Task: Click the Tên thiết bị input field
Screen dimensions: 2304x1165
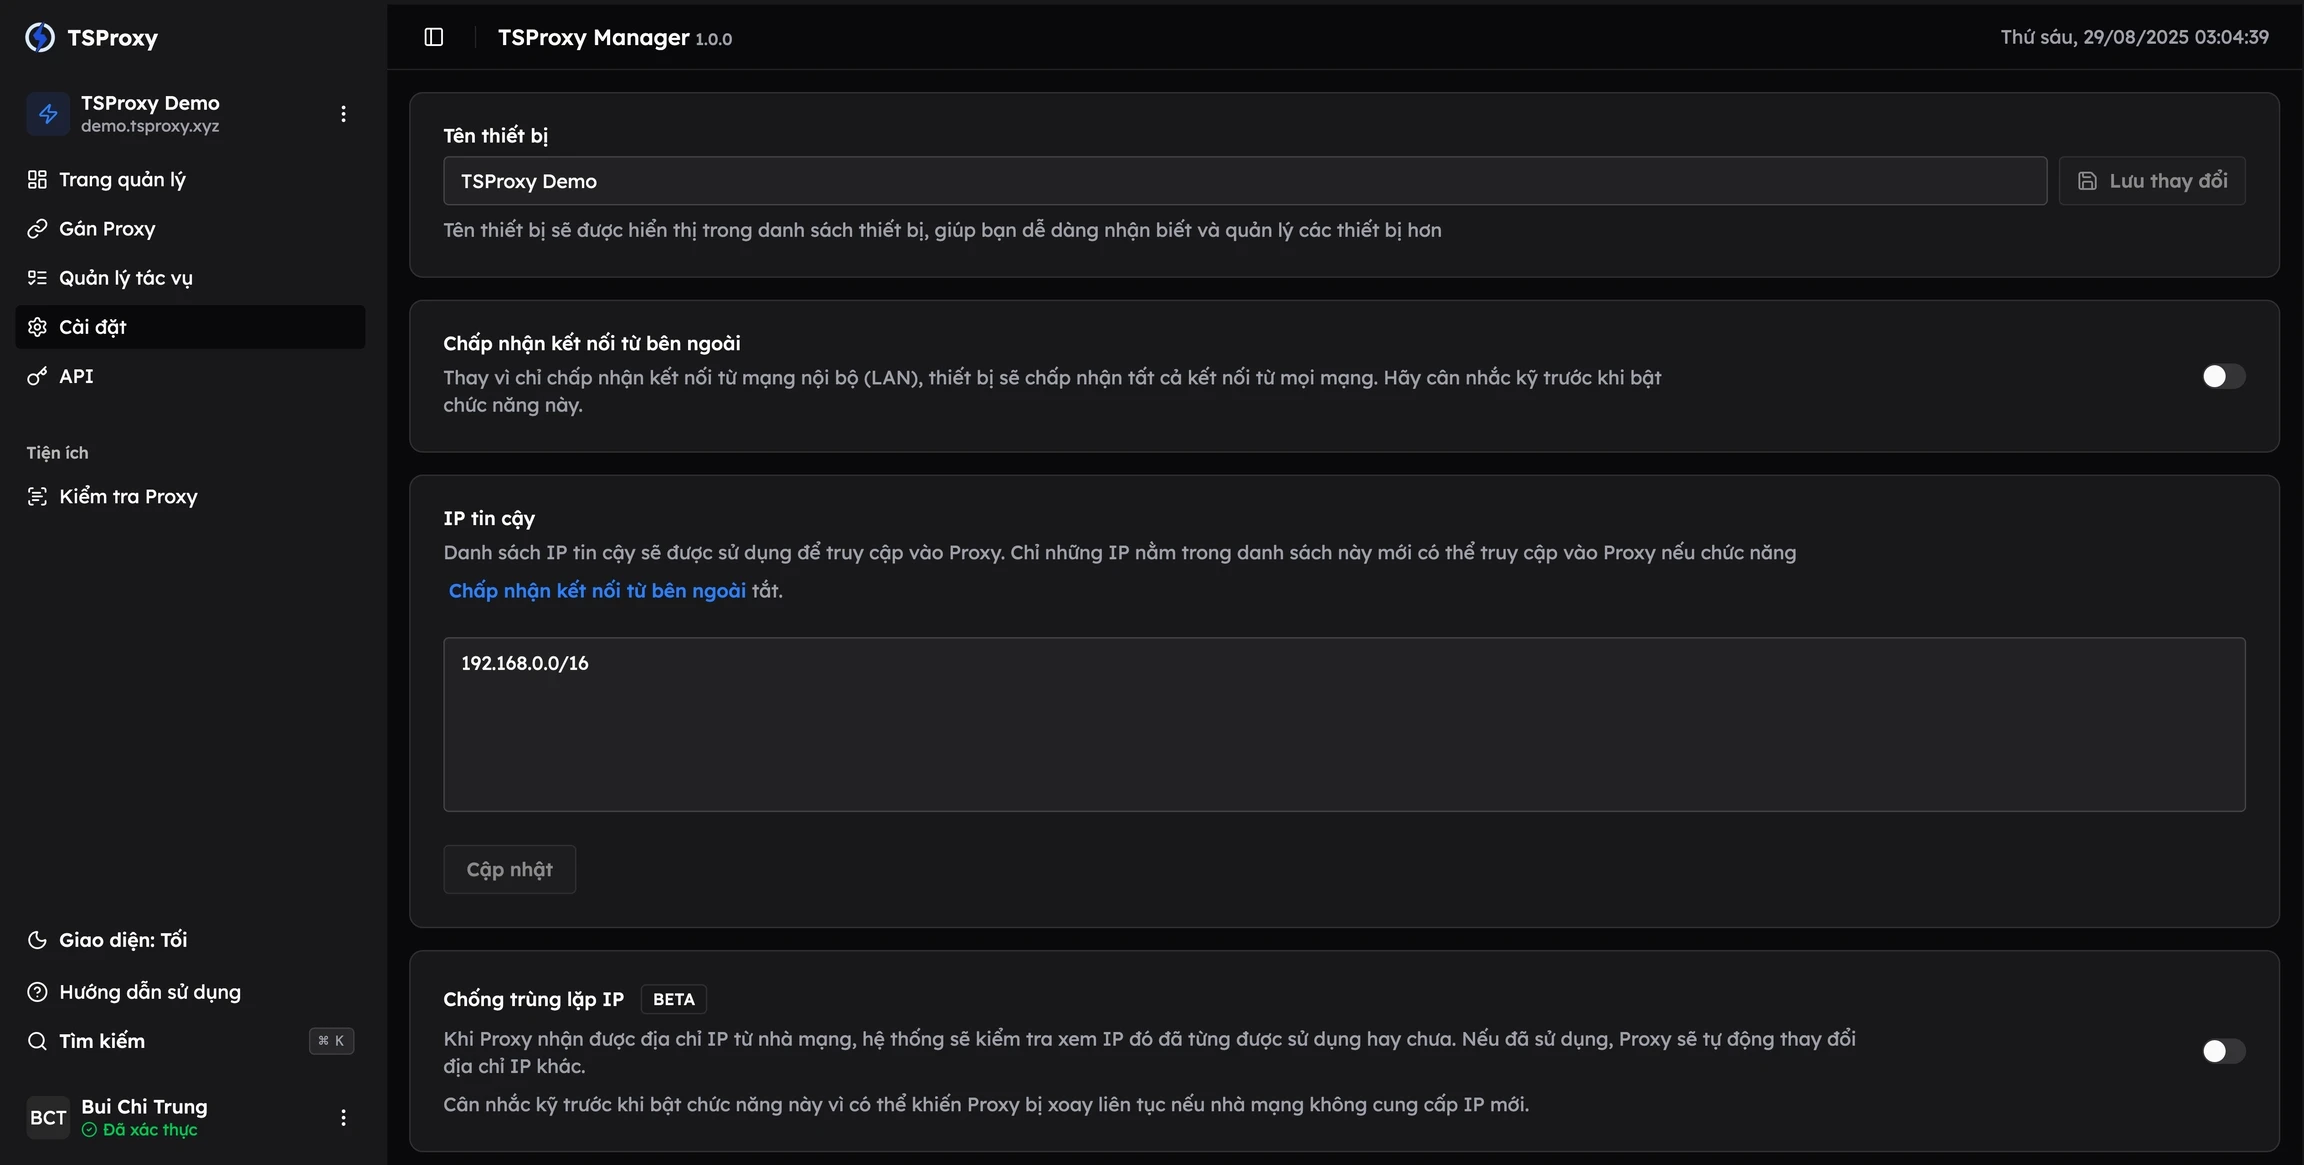Action: click(1245, 181)
